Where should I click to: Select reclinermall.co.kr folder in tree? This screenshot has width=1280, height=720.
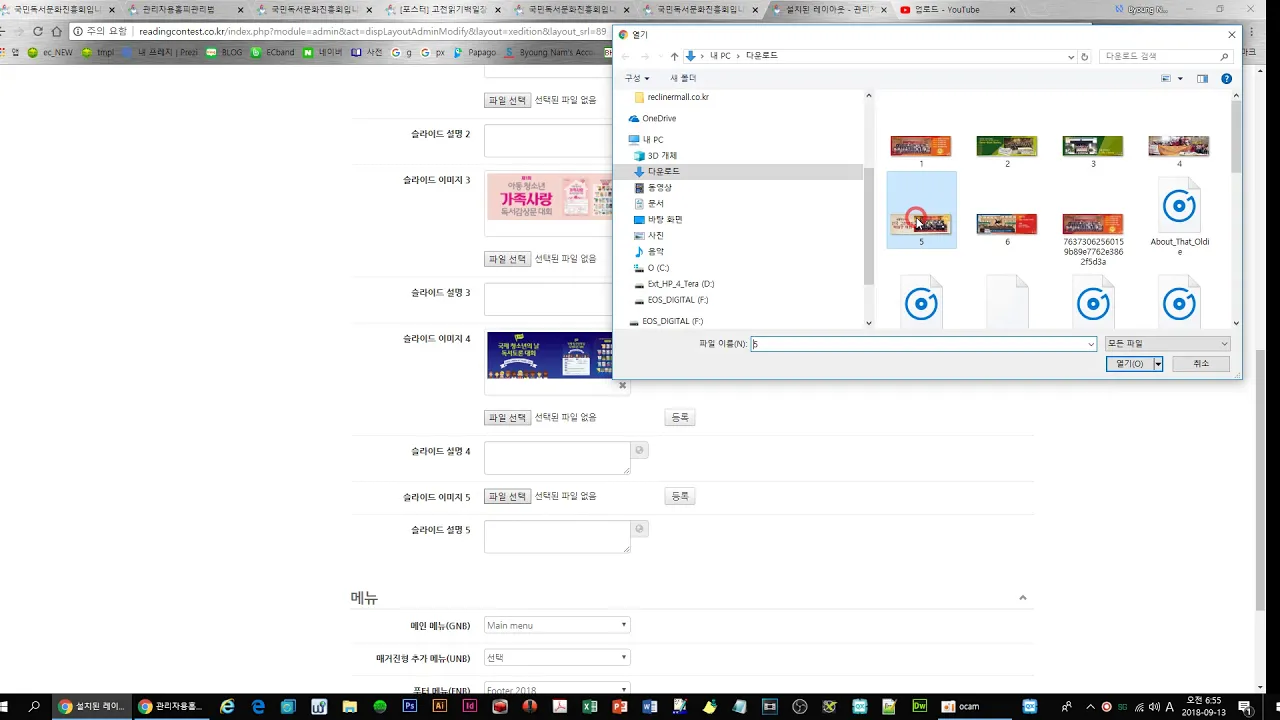click(671, 97)
